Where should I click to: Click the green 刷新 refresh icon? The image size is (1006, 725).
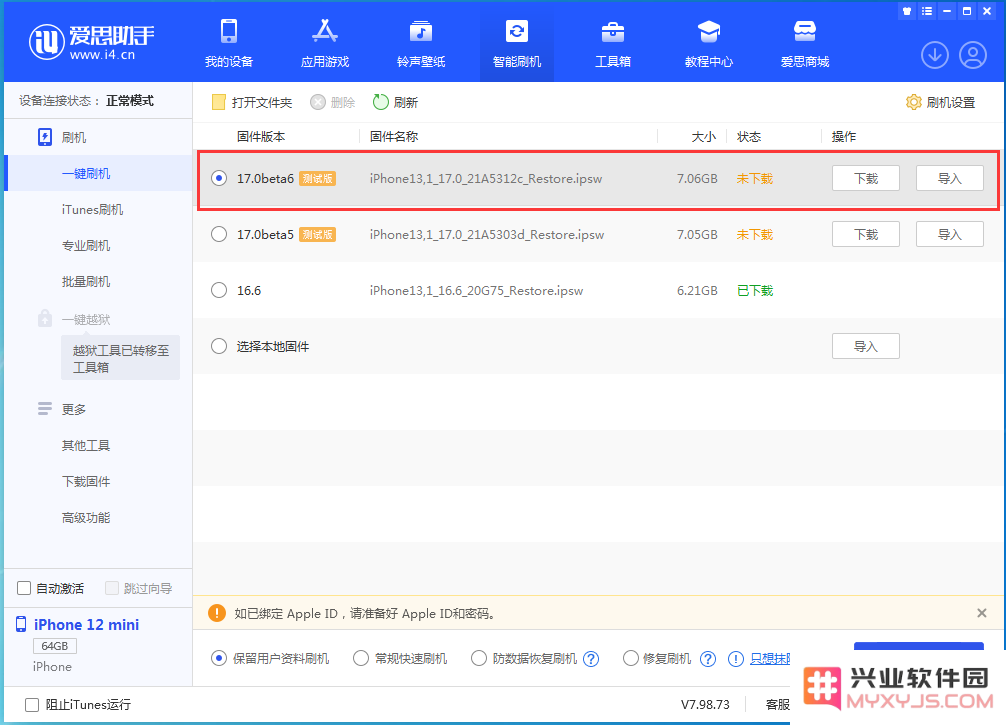point(380,102)
